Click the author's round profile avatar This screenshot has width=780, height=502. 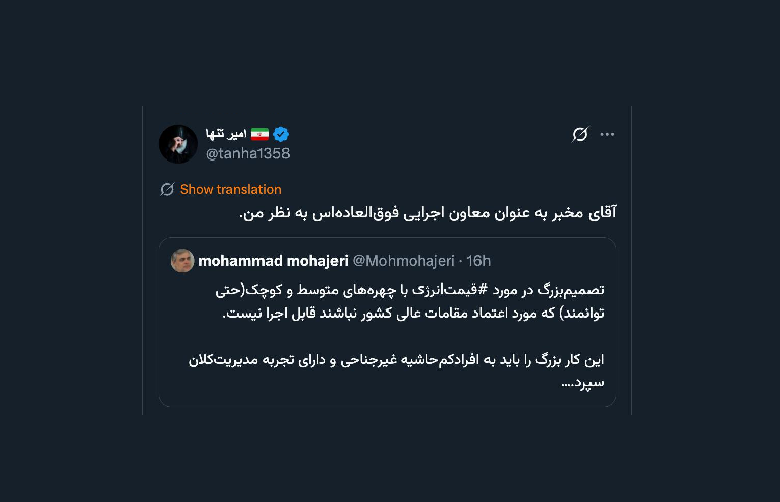(178, 144)
